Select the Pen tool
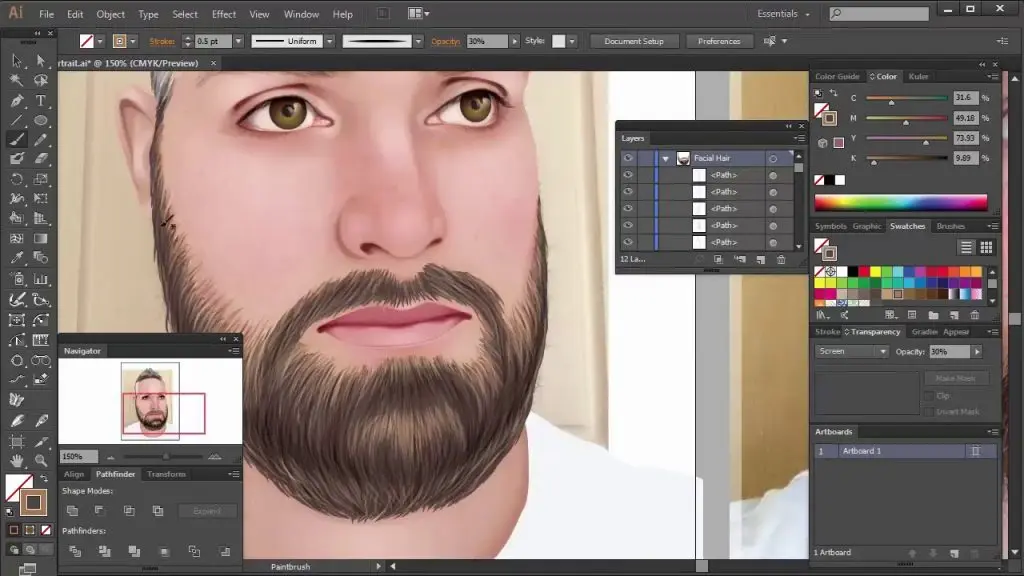The image size is (1024, 576). tap(17, 101)
